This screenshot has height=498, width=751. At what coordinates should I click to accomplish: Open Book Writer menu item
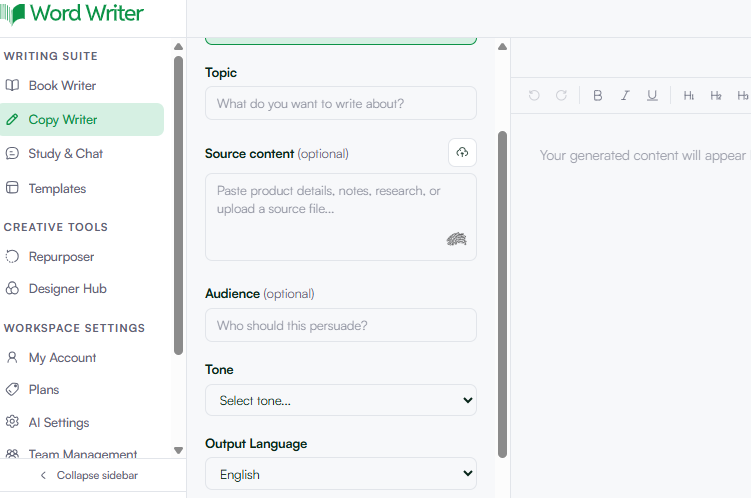click(x=82, y=85)
